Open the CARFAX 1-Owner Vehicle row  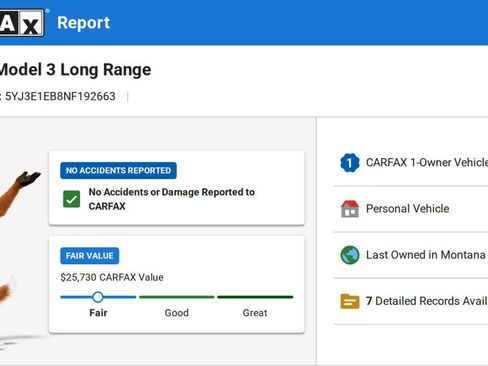(x=411, y=163)
